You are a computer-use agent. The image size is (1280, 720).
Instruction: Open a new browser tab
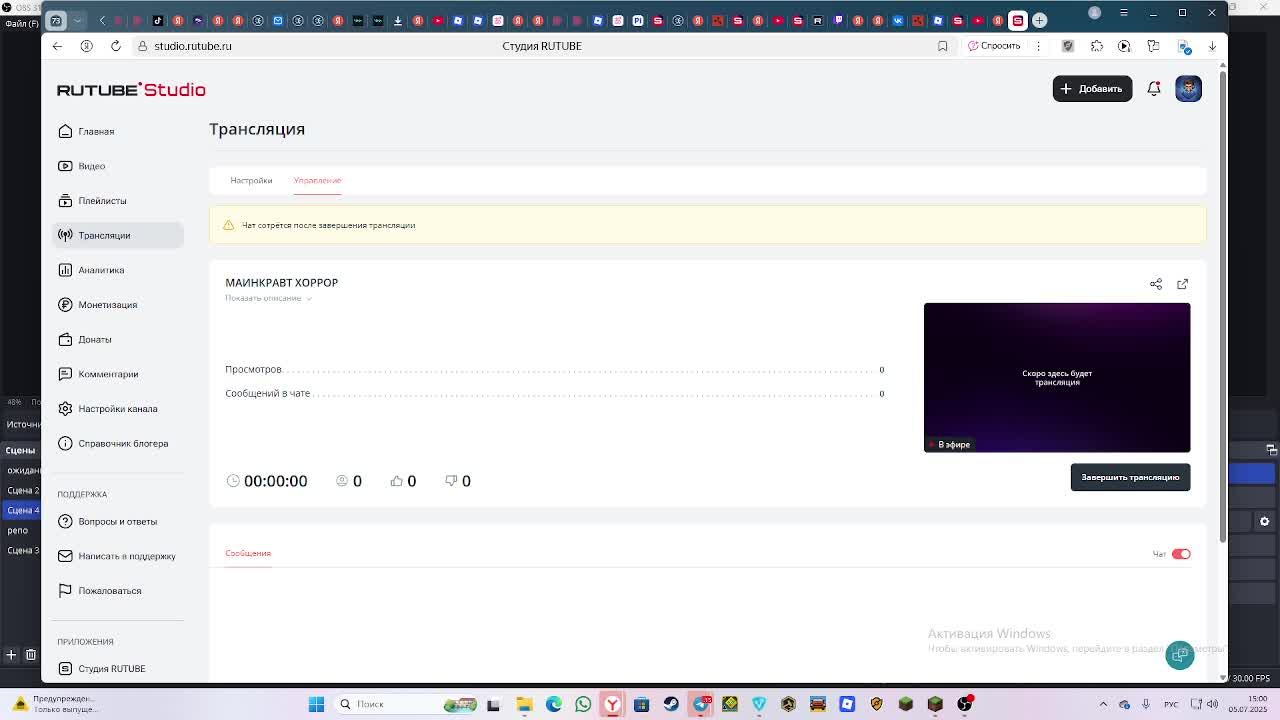1039,20
